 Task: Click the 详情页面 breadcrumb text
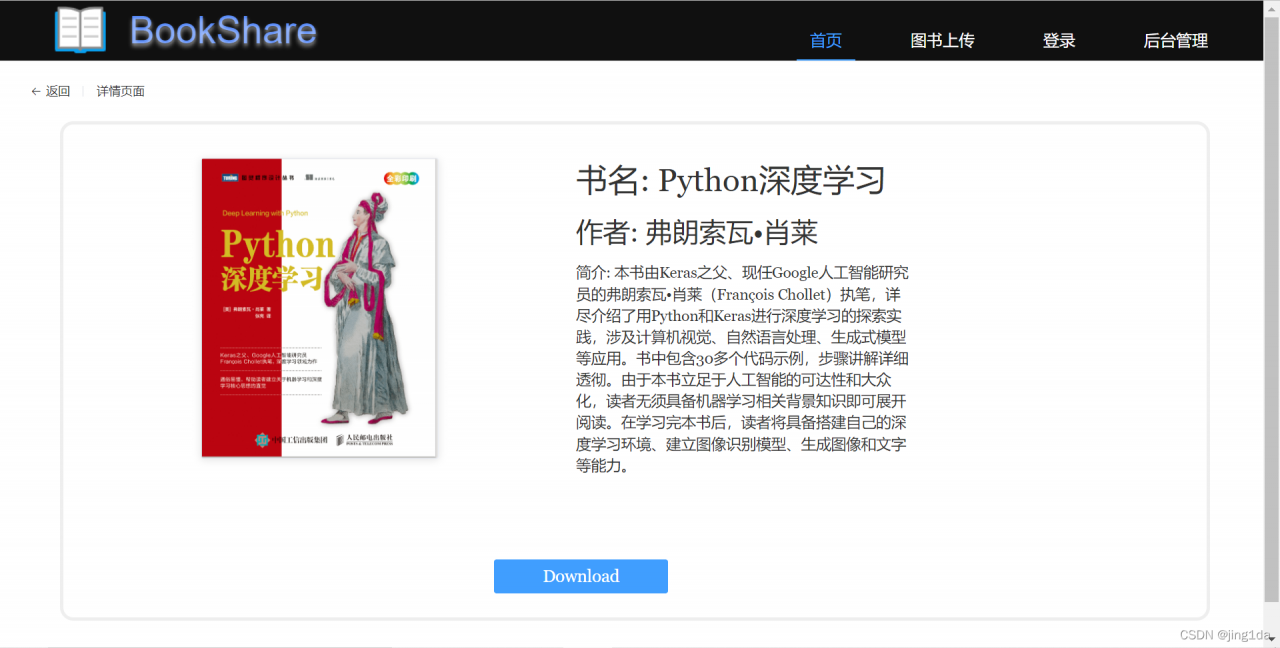point(121,91)
